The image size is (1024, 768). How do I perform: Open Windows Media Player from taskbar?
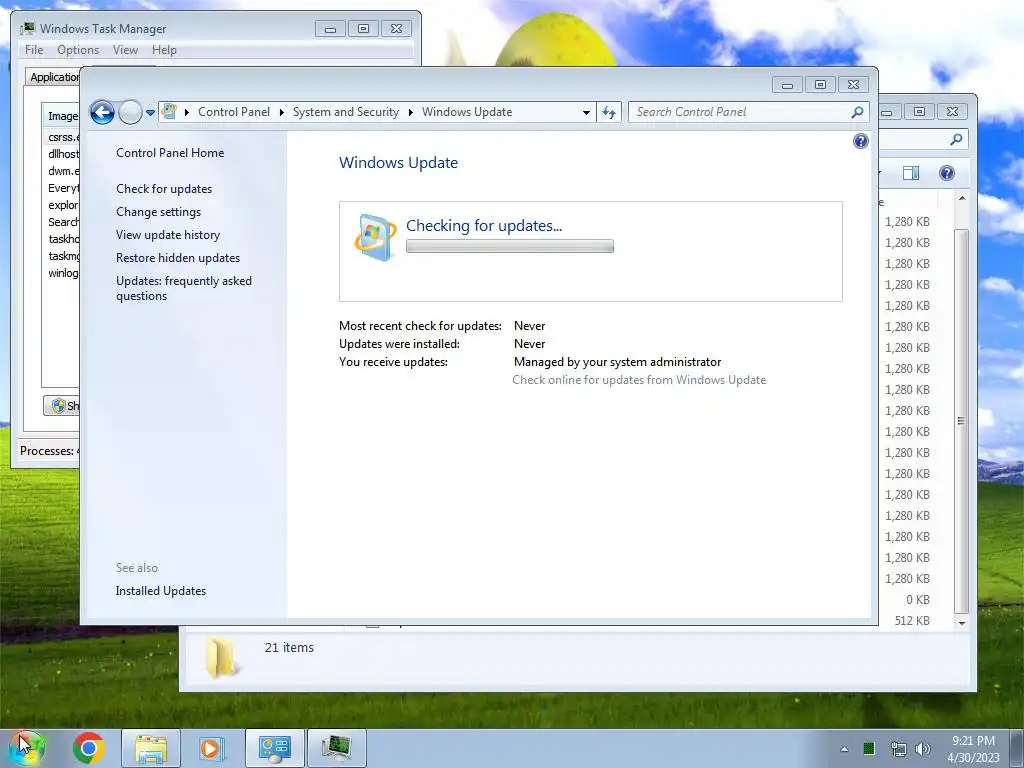pos(211,748)
